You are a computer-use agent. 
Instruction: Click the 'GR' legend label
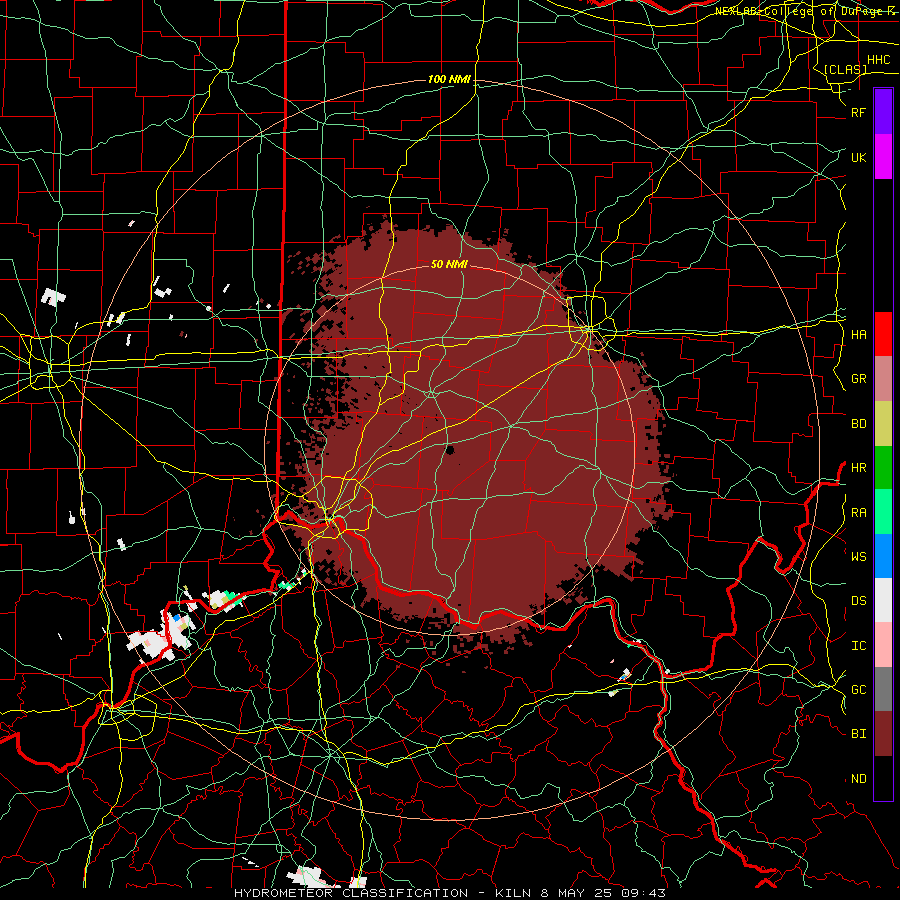click(859, 379)
